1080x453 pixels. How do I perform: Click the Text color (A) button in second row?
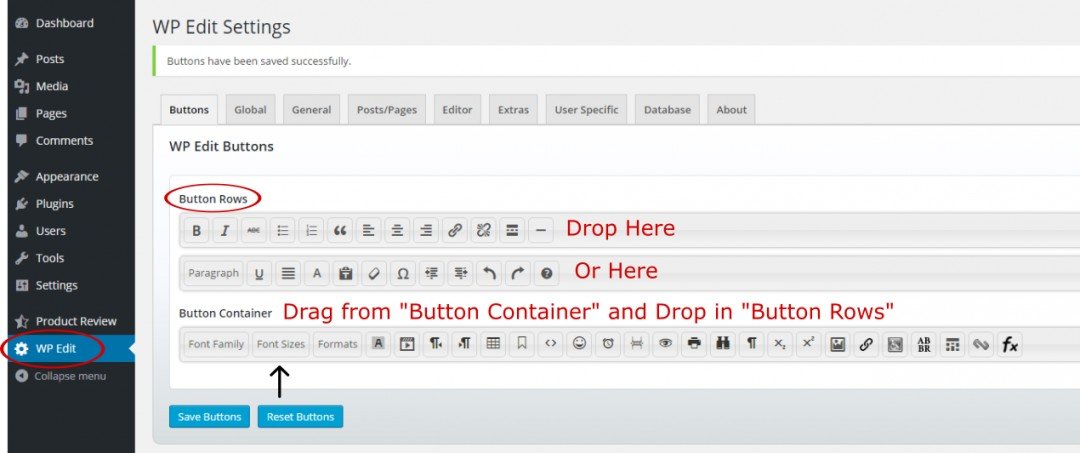317,273
